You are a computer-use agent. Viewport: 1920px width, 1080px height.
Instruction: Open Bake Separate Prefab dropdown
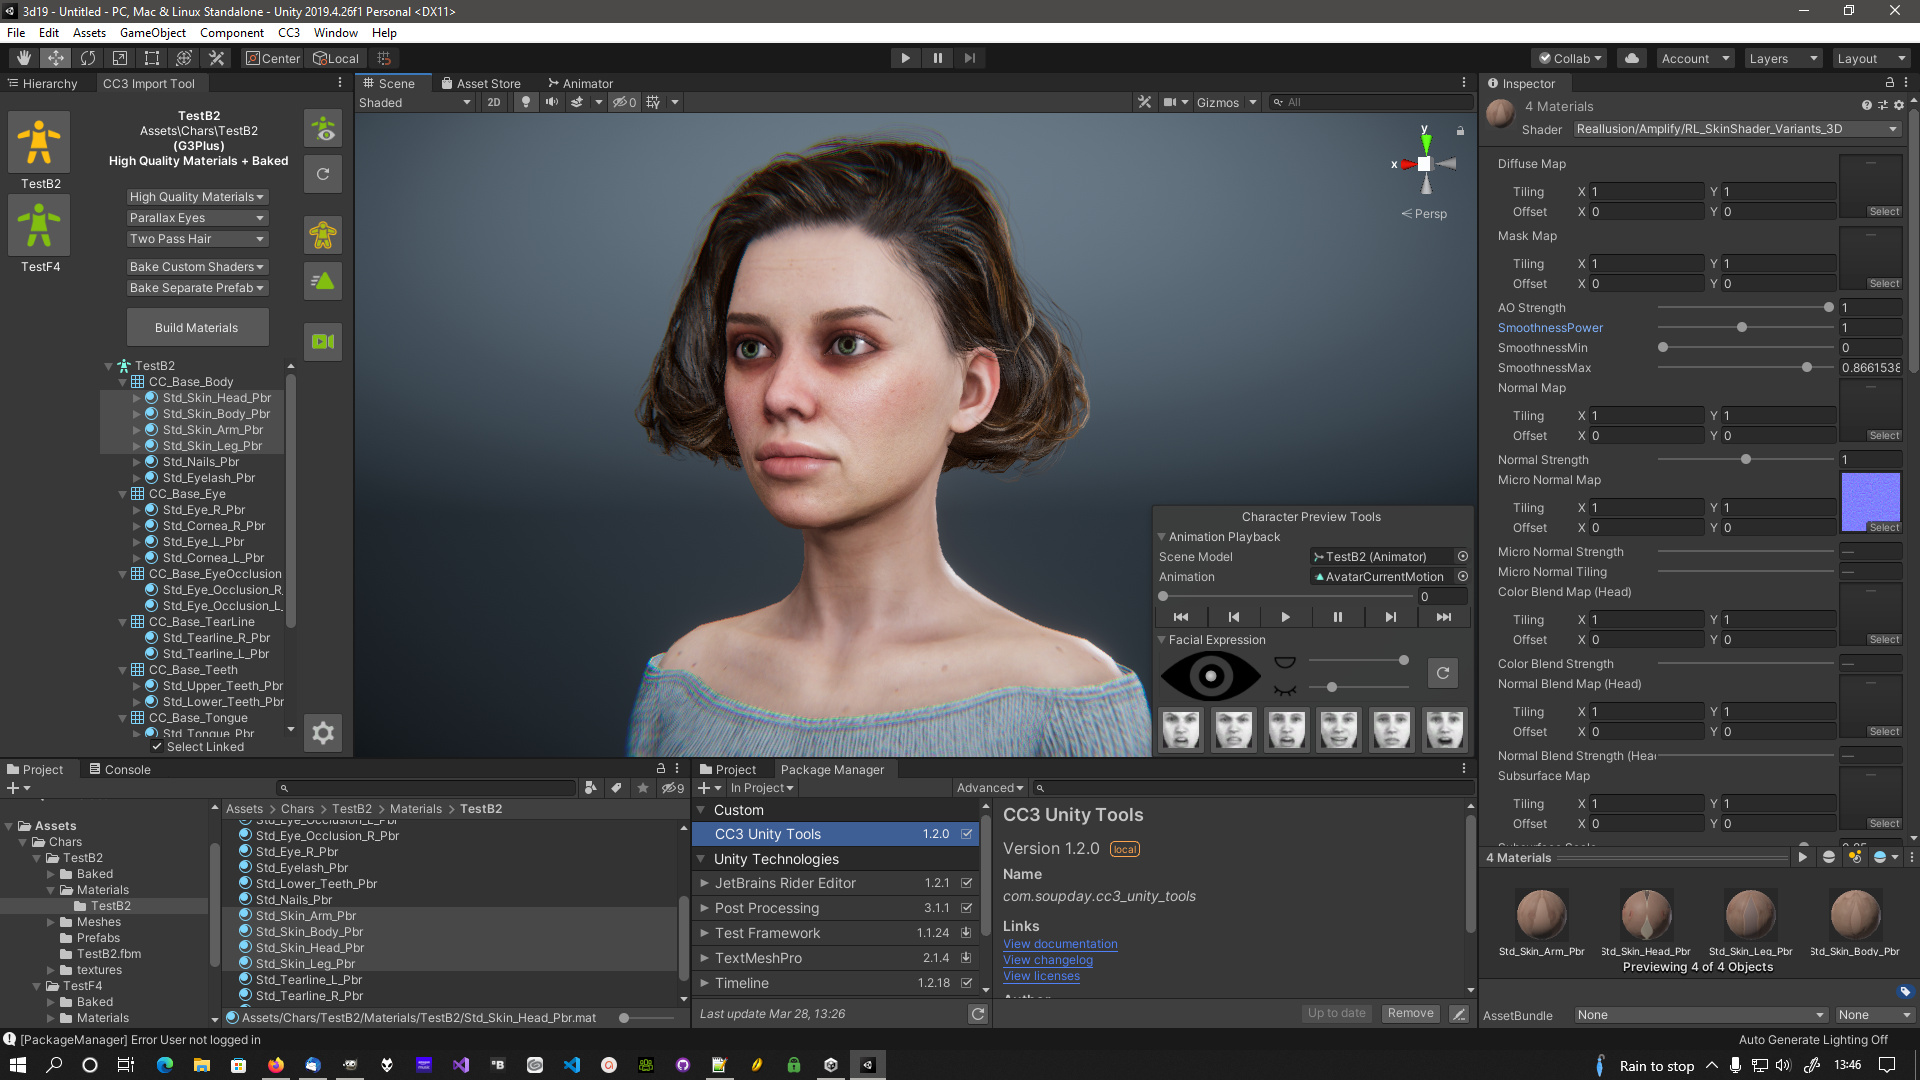tap(197, 288)
